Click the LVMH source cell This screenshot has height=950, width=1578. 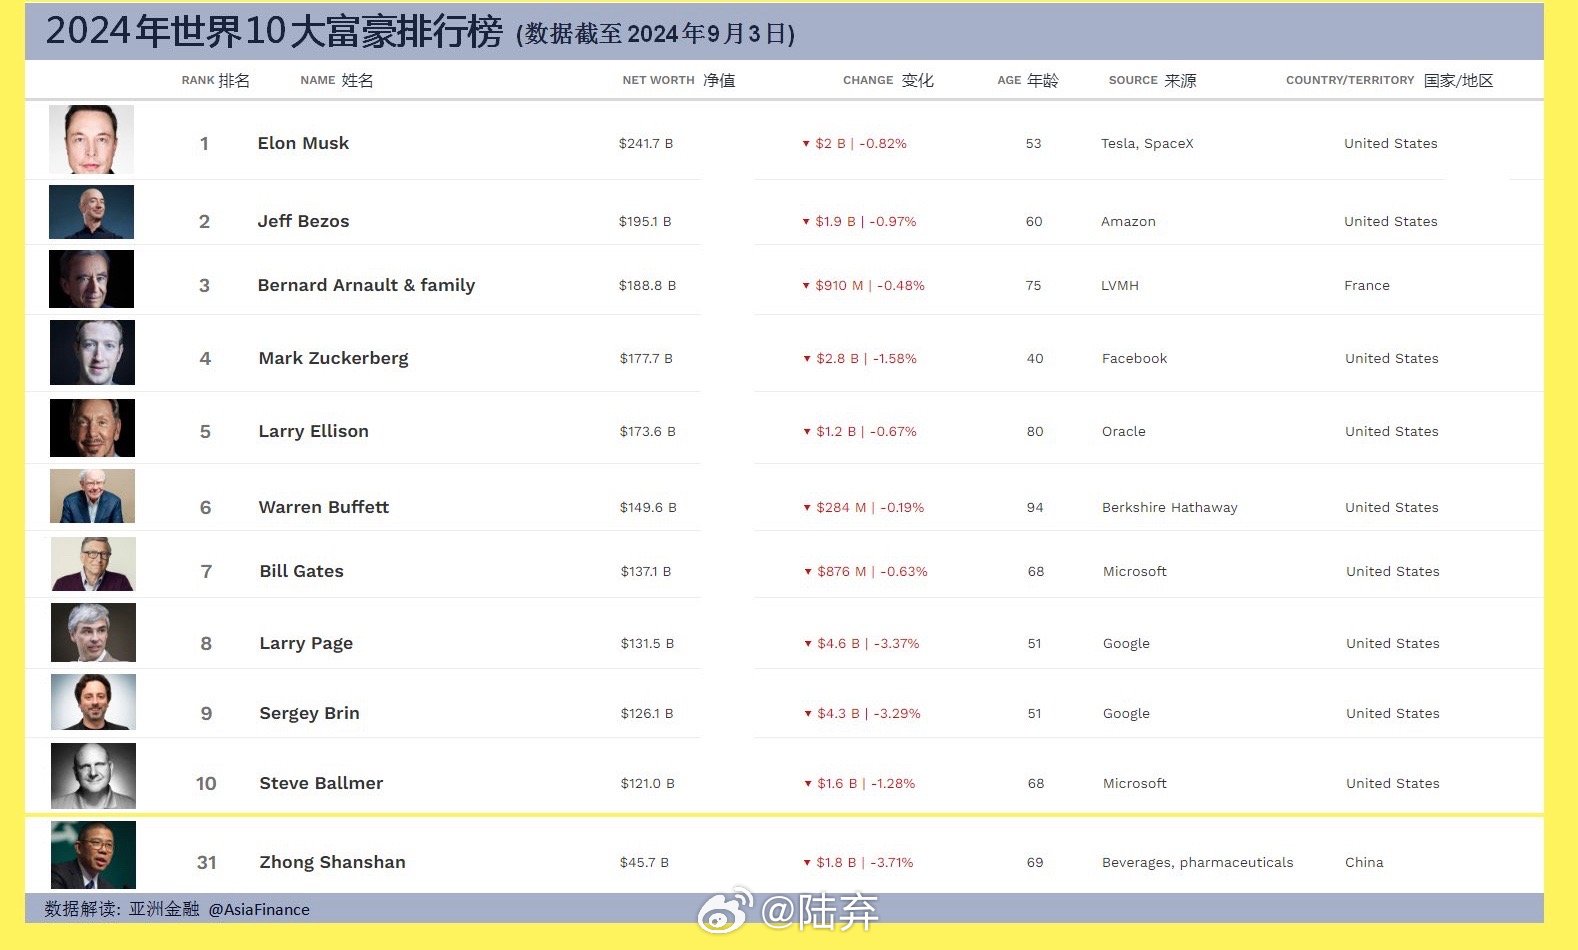click(x=1120, y=286)
